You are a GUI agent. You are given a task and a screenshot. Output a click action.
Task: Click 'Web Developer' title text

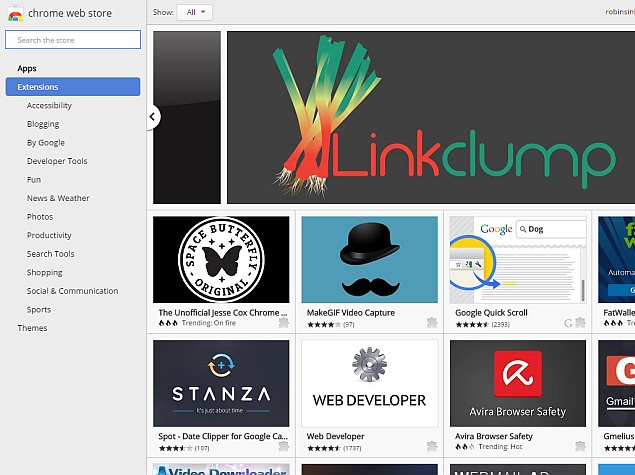(x=335, y=437)
